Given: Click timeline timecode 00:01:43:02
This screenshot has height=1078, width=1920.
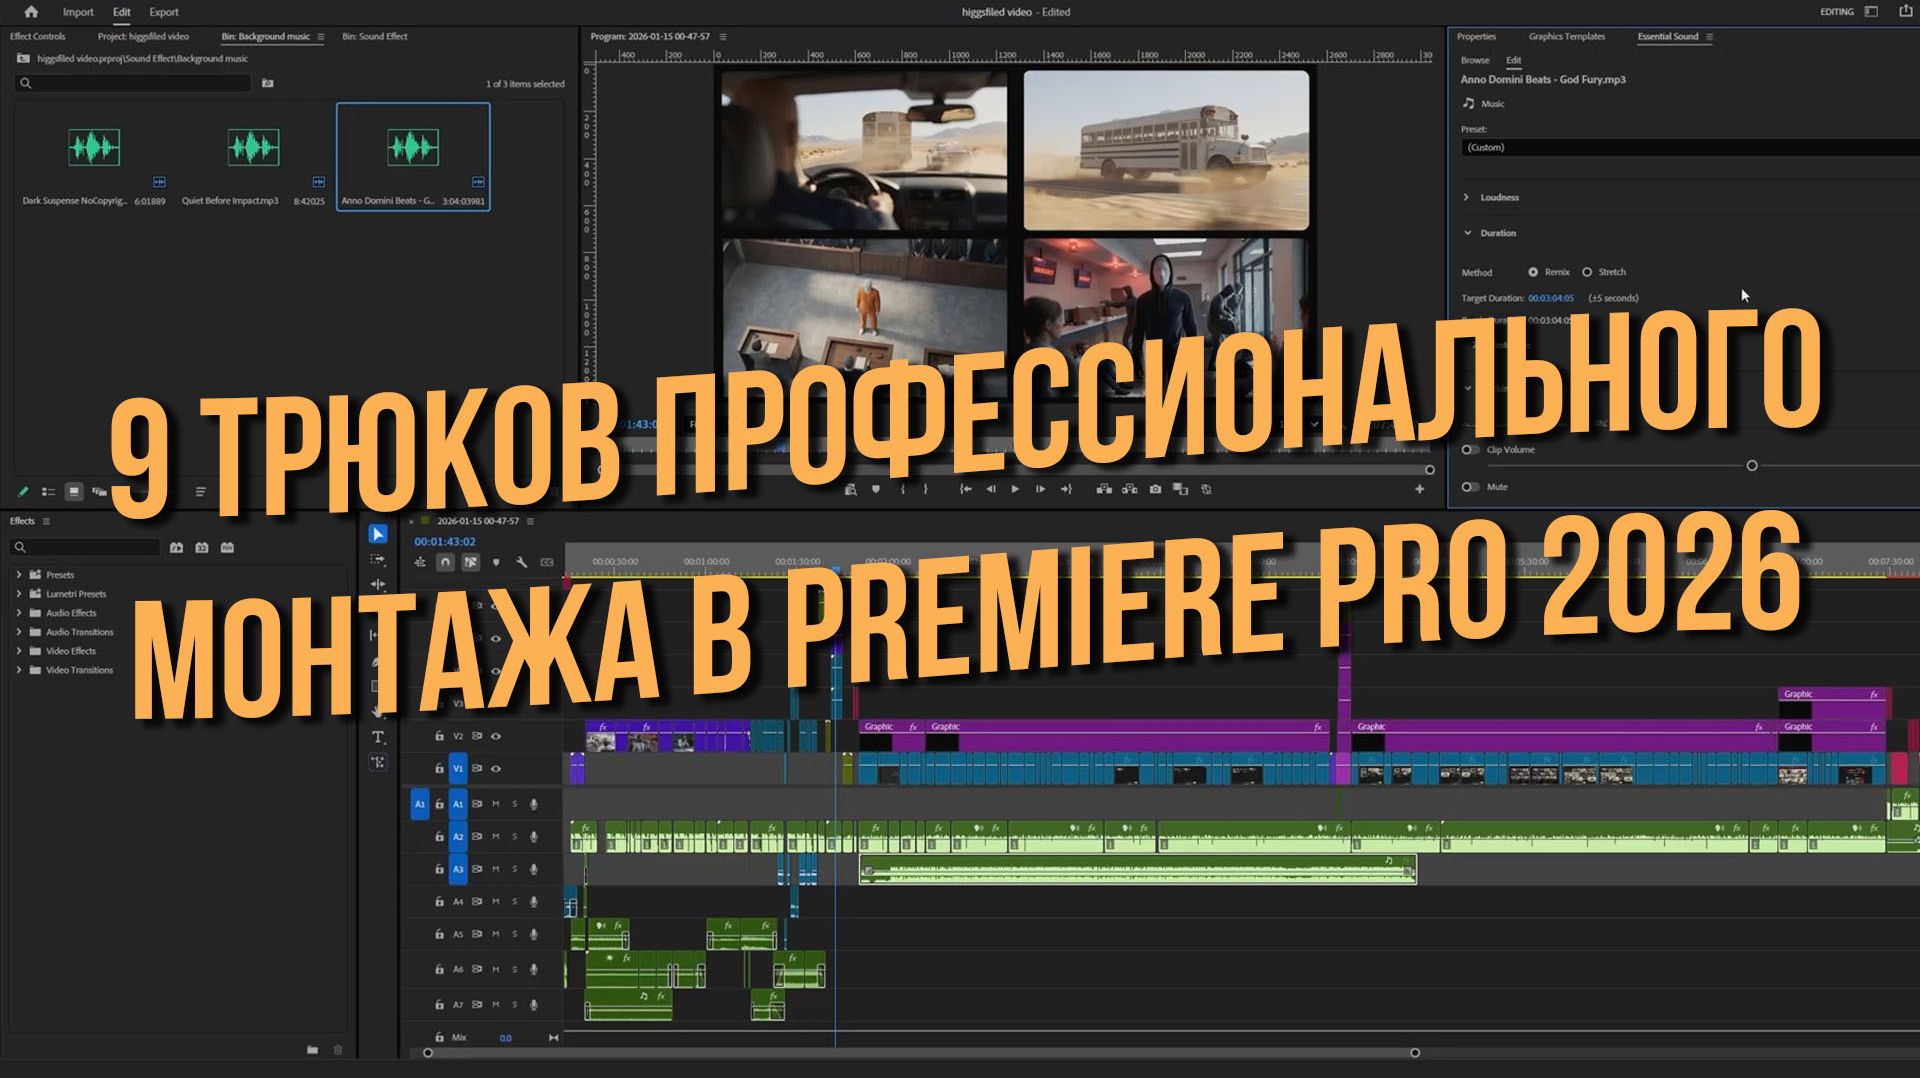Looking at the screenshot, I should tap(445, 541).
